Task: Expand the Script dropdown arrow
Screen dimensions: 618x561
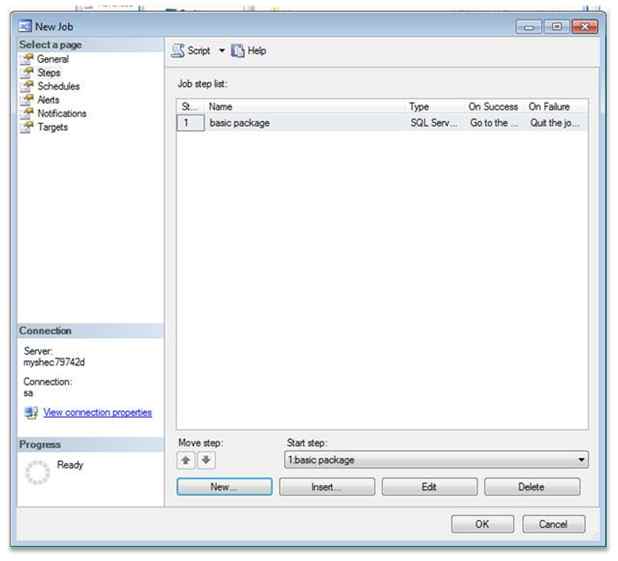Action: click(x=222, y=51)
